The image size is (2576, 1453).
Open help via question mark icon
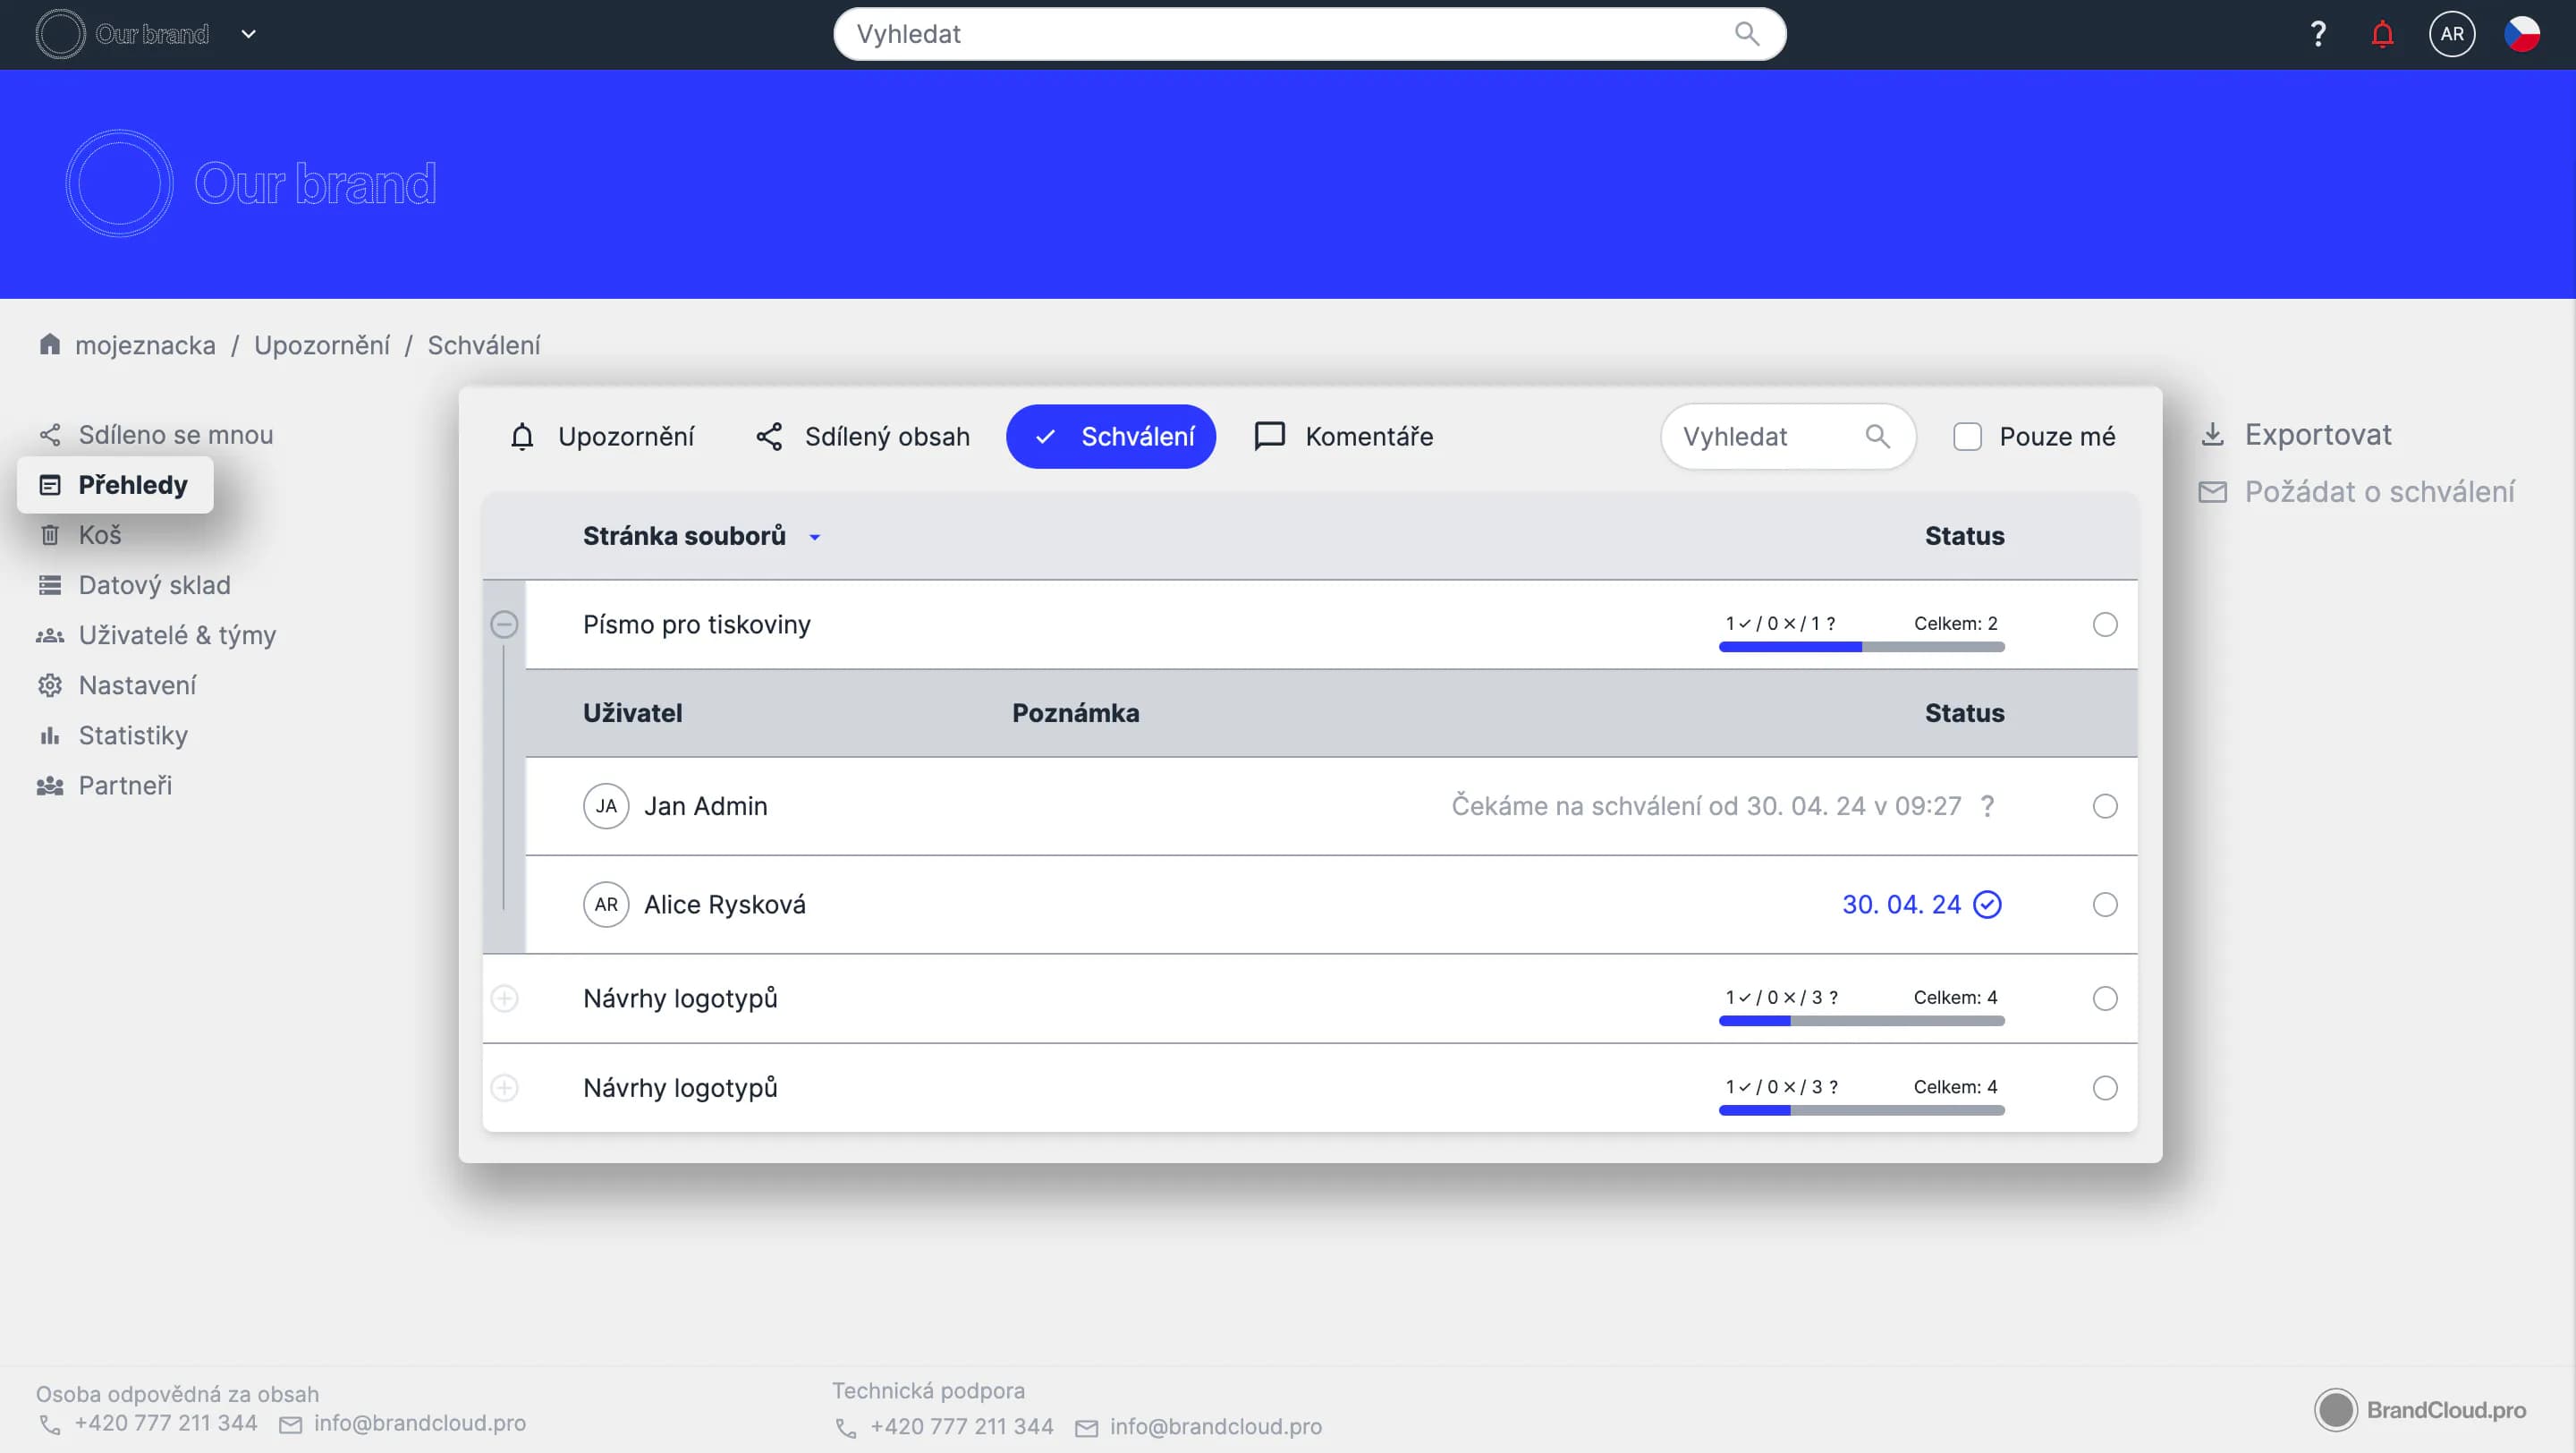click(2317, 35)
